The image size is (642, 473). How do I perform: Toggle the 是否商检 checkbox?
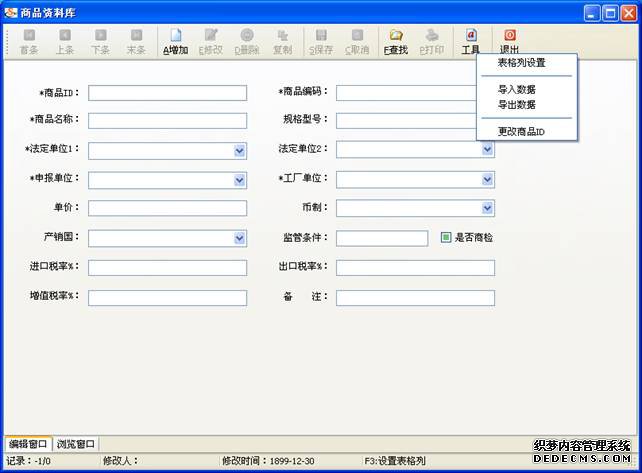pos(447,238)
